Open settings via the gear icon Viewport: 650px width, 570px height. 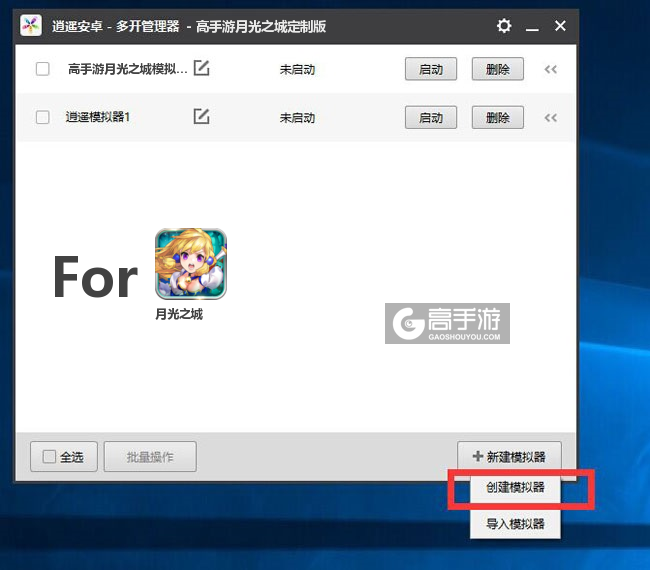(504, 26)
